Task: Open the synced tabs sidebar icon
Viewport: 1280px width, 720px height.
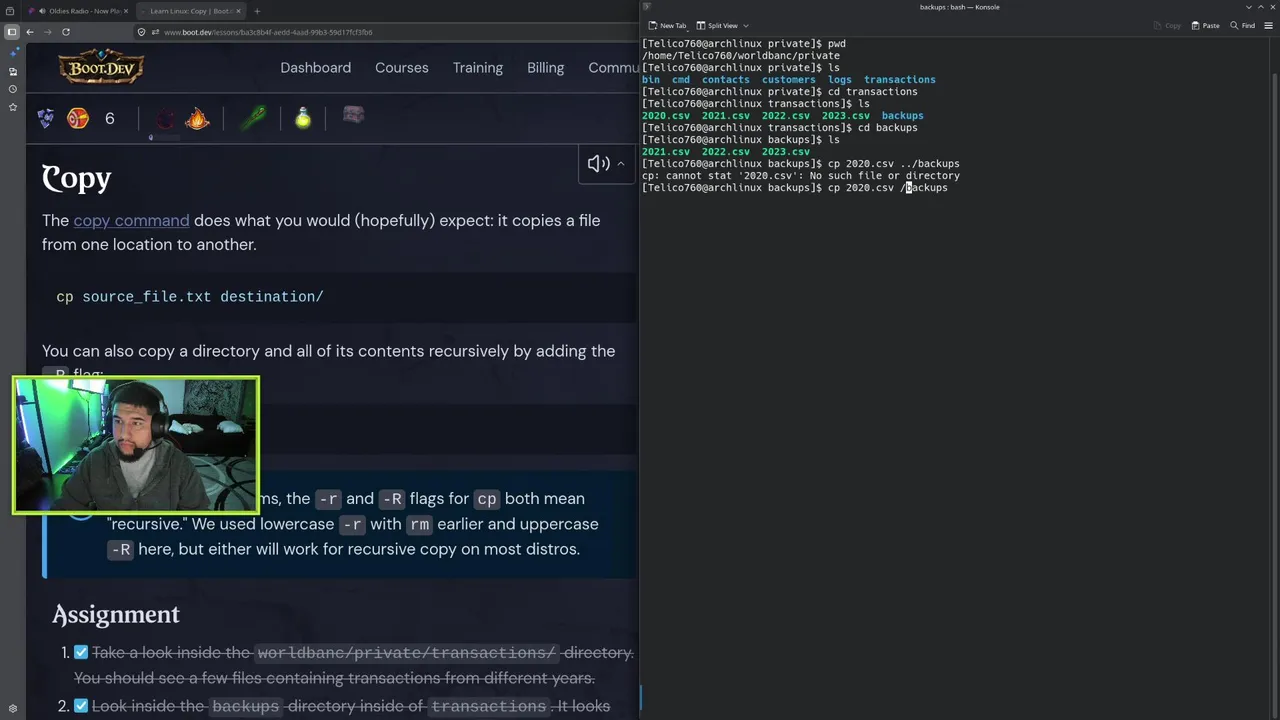Action: pos(12,72)
